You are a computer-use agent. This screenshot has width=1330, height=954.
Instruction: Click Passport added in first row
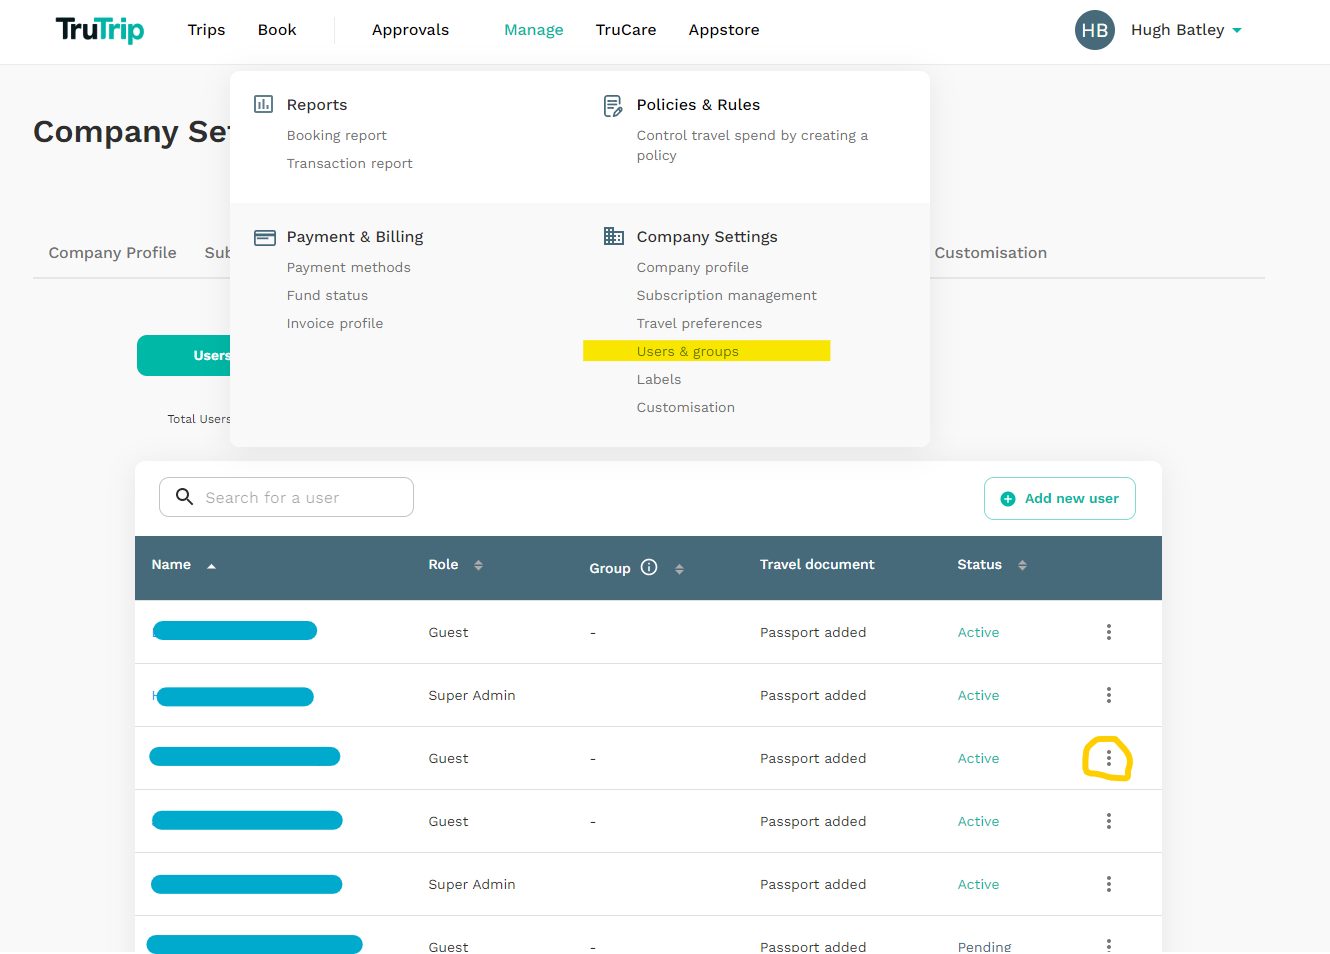813,632
